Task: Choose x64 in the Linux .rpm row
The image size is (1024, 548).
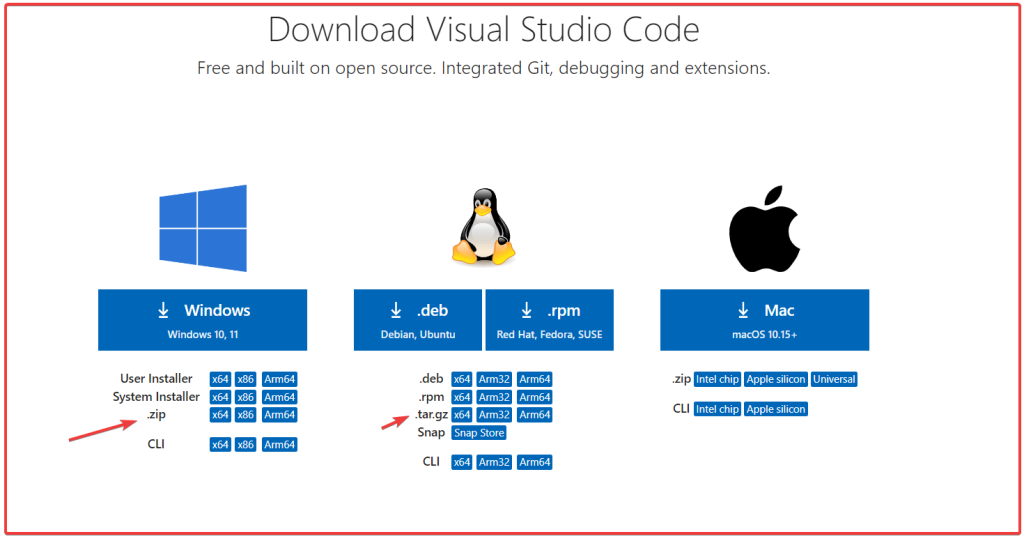Action: click(x=462, y=397)
